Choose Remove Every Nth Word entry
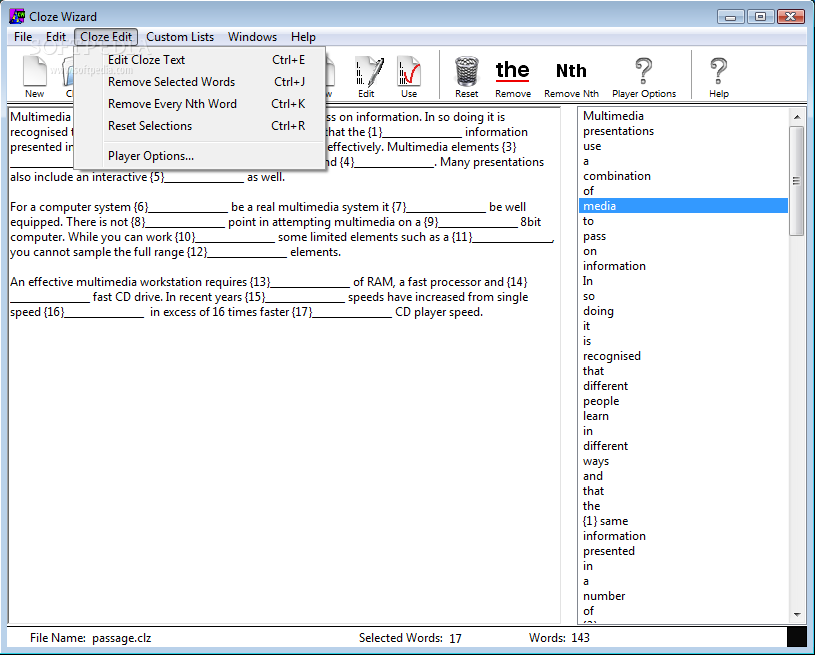The height and width of the screenshot is (655, 815). pos(200,103)
